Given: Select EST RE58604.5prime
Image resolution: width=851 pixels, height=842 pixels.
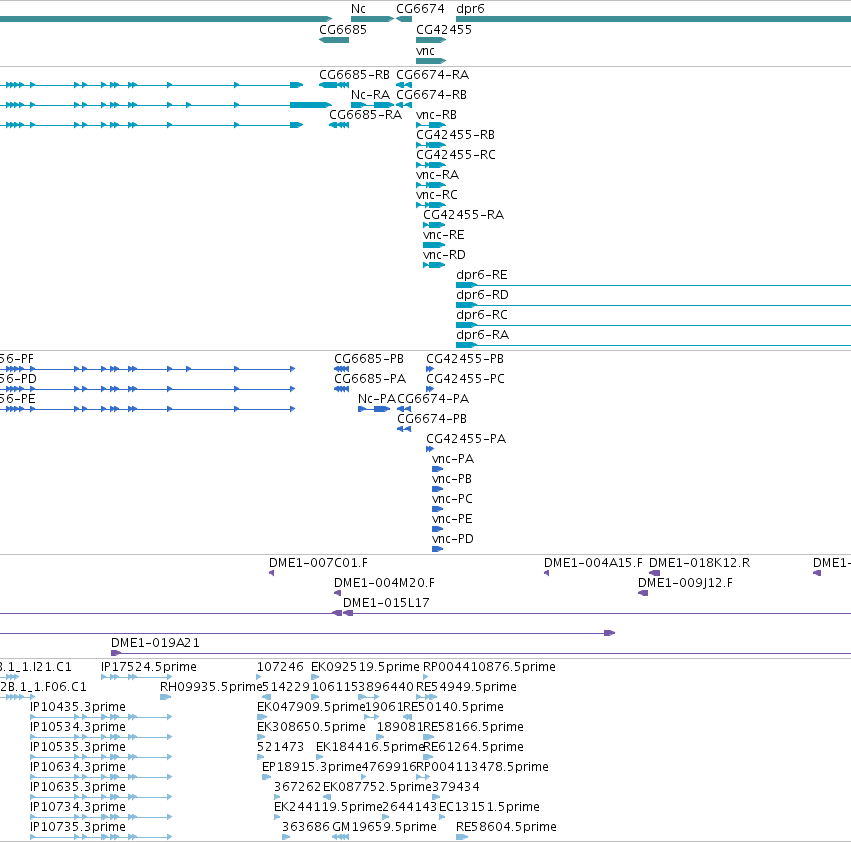Looking at the screenshot, I should (x=506, y=827).
